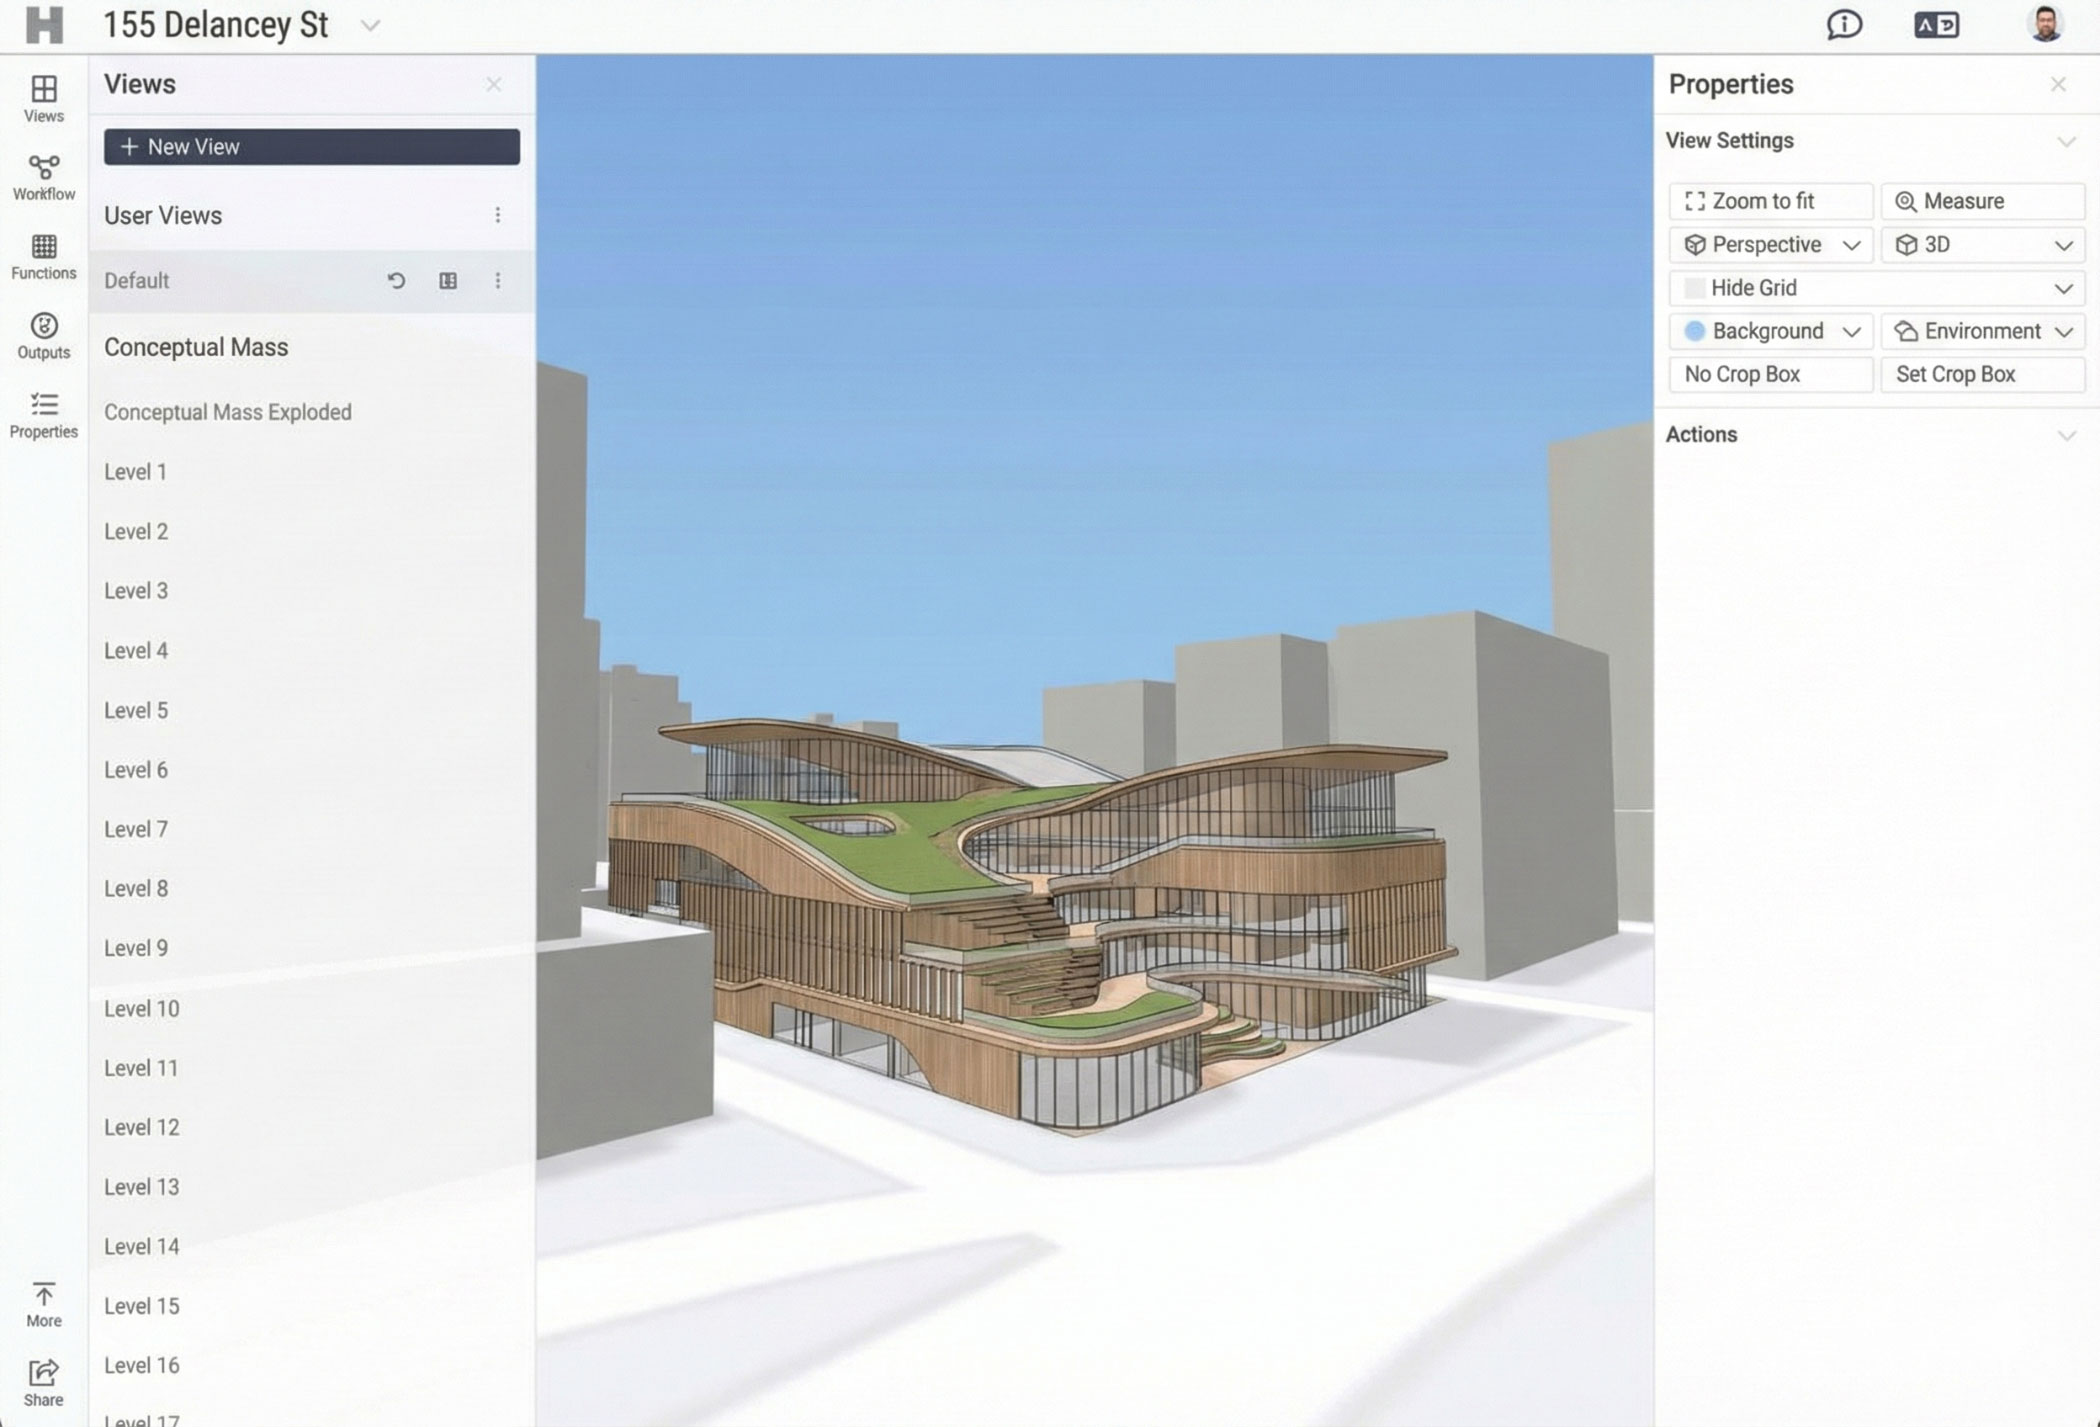
Task: Create a New View
Action: point(310,147)
